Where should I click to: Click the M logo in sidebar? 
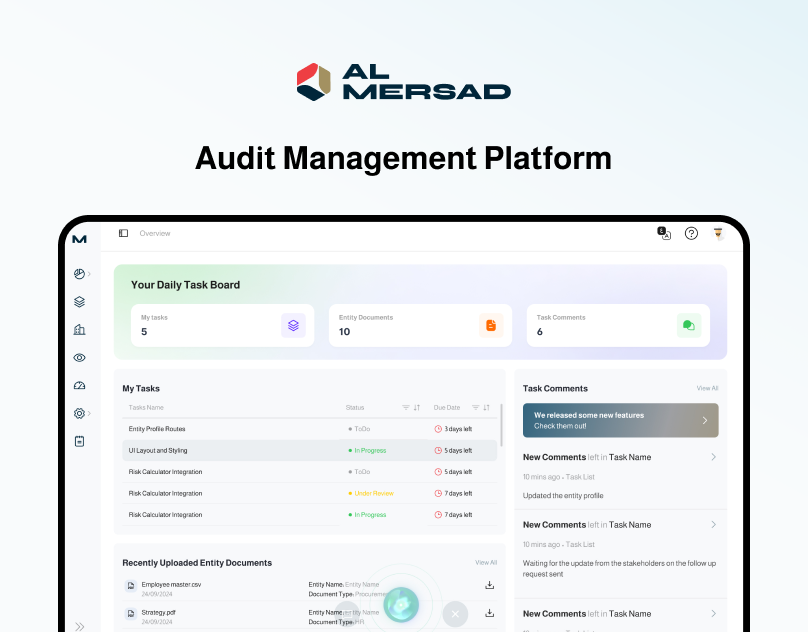[79, 239]
